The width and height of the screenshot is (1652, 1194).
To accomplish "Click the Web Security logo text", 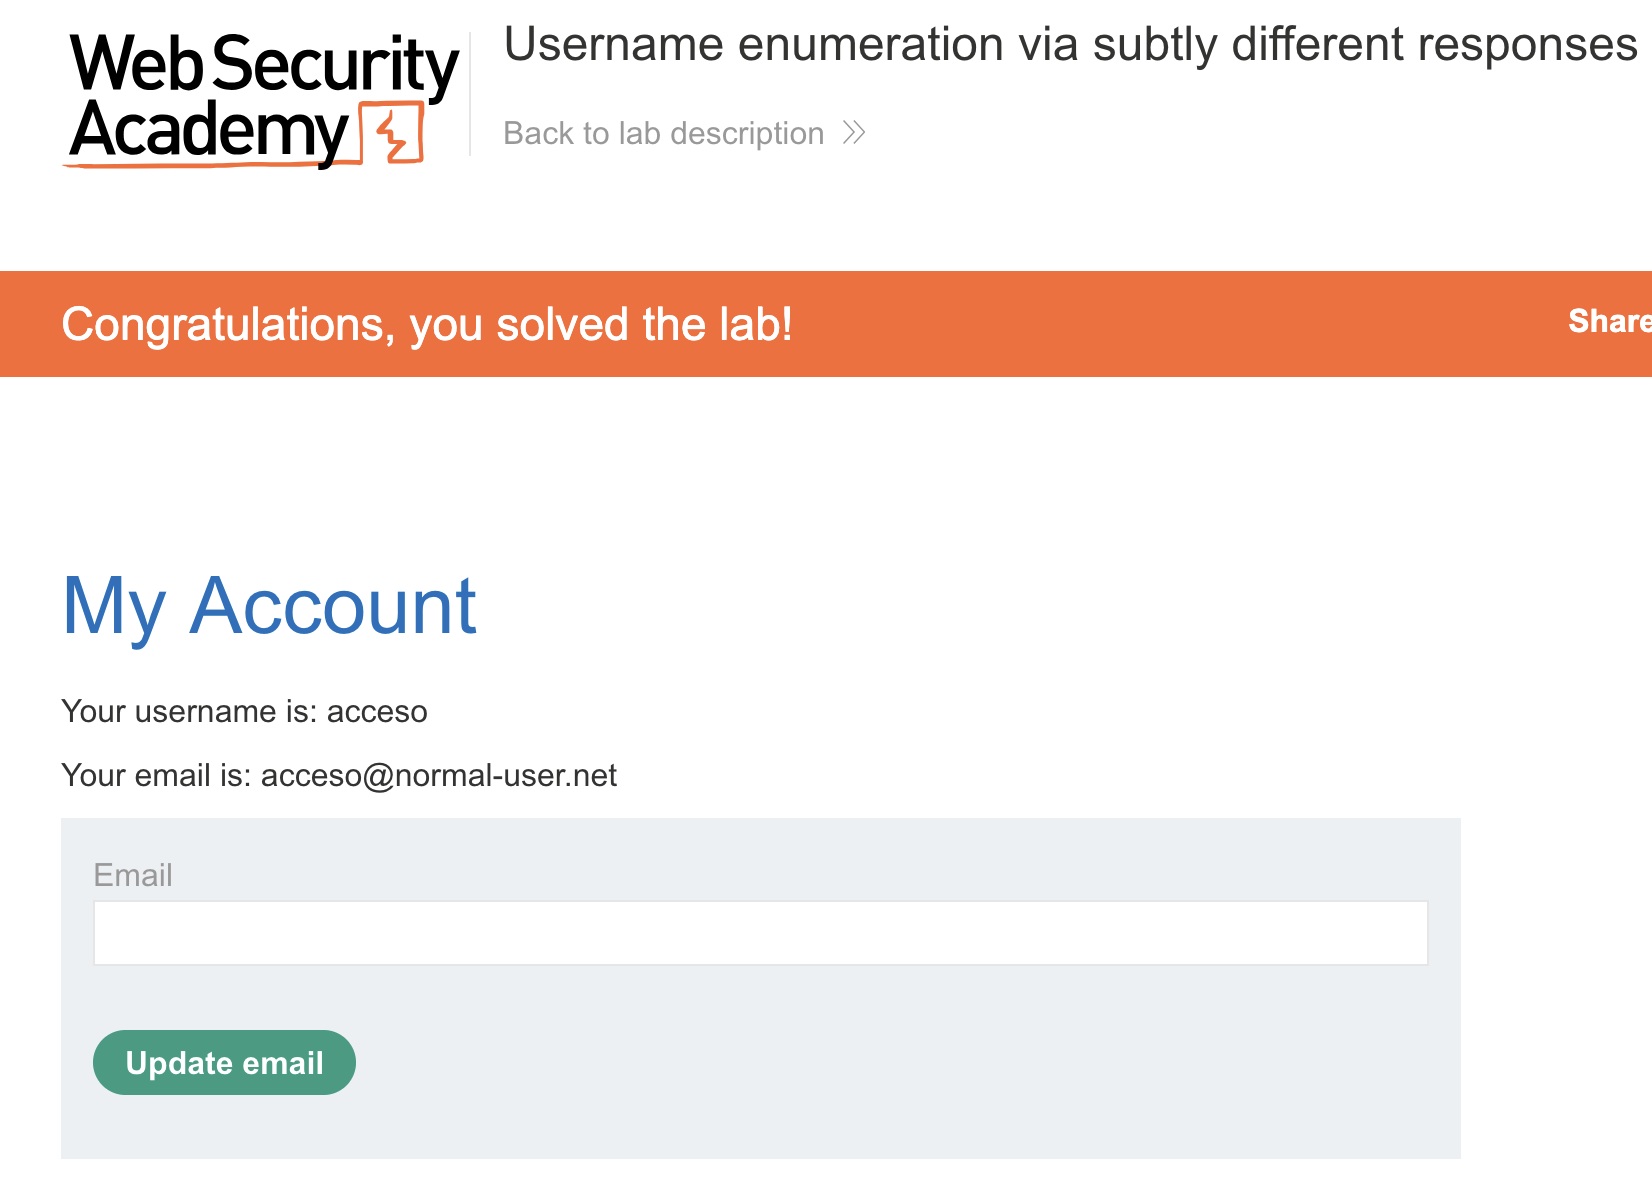I will 264,65.
